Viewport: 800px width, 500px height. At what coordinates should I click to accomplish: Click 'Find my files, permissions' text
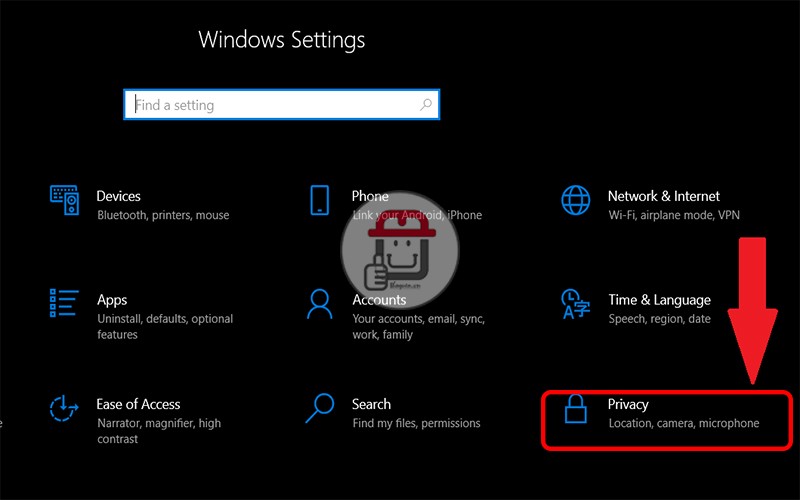coord(416,423)
